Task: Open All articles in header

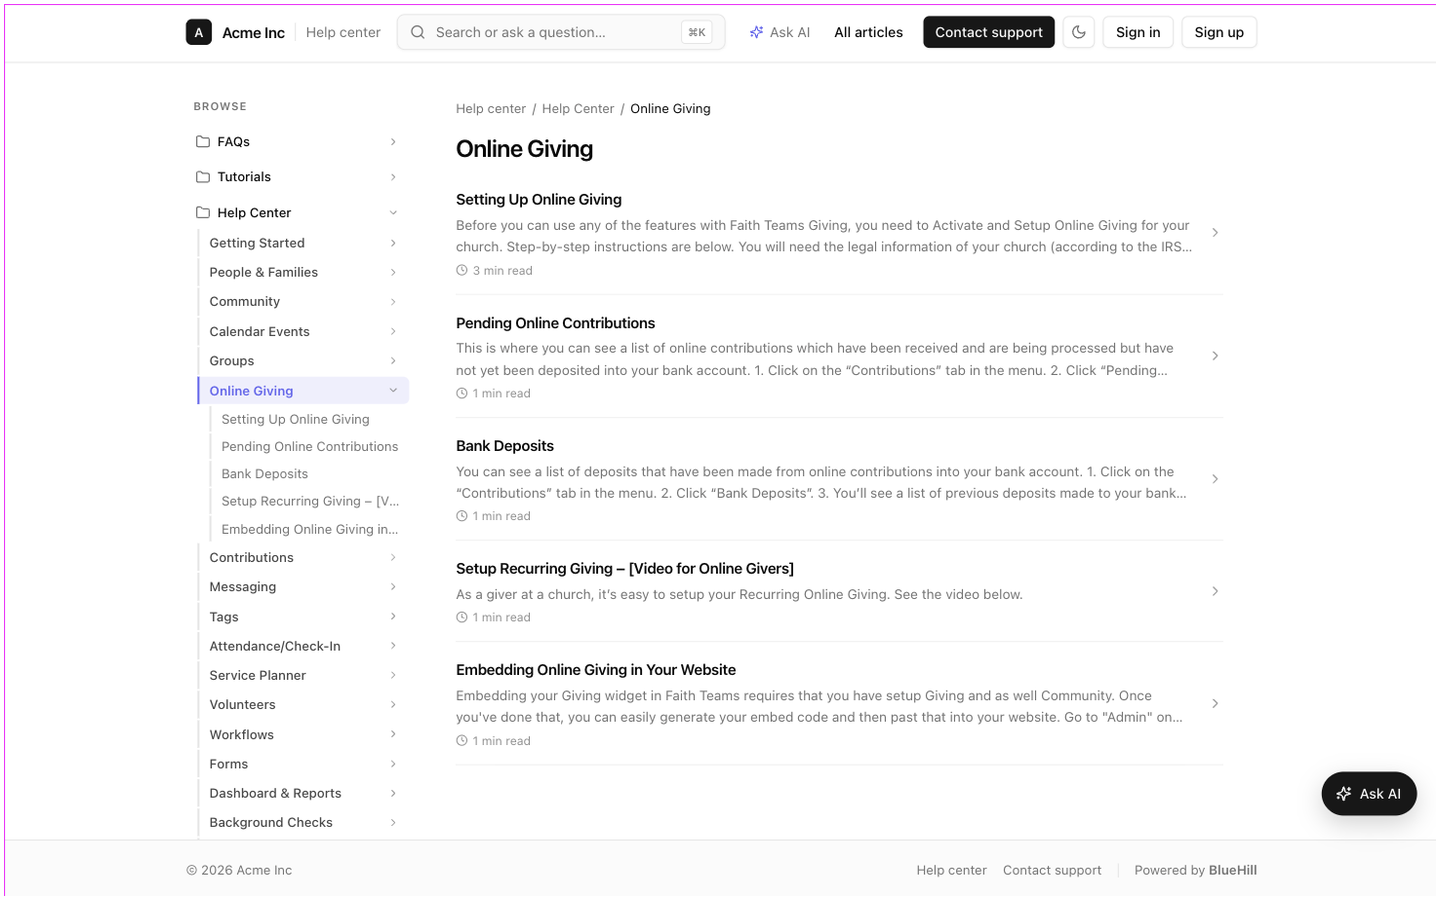Action: point(868,32)
